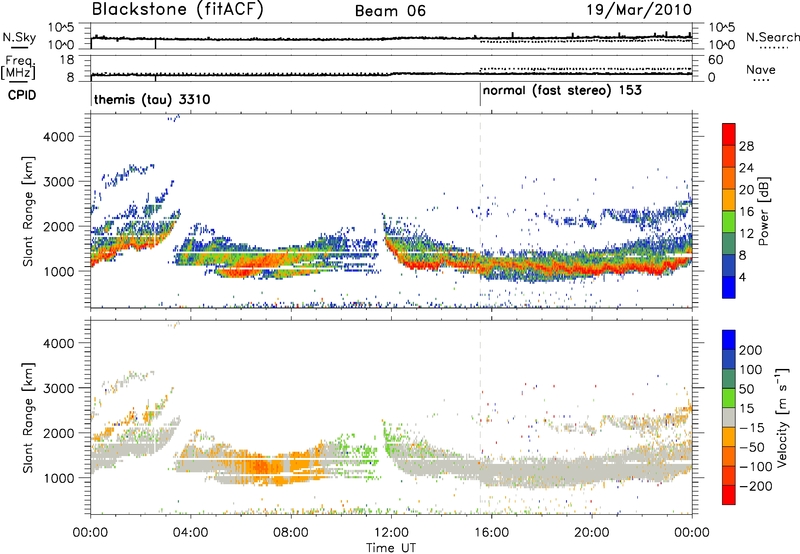This screenshot has width=800, height=554.
Task: Click the 28 tick on power colorbar
Action: pos(746,146)
